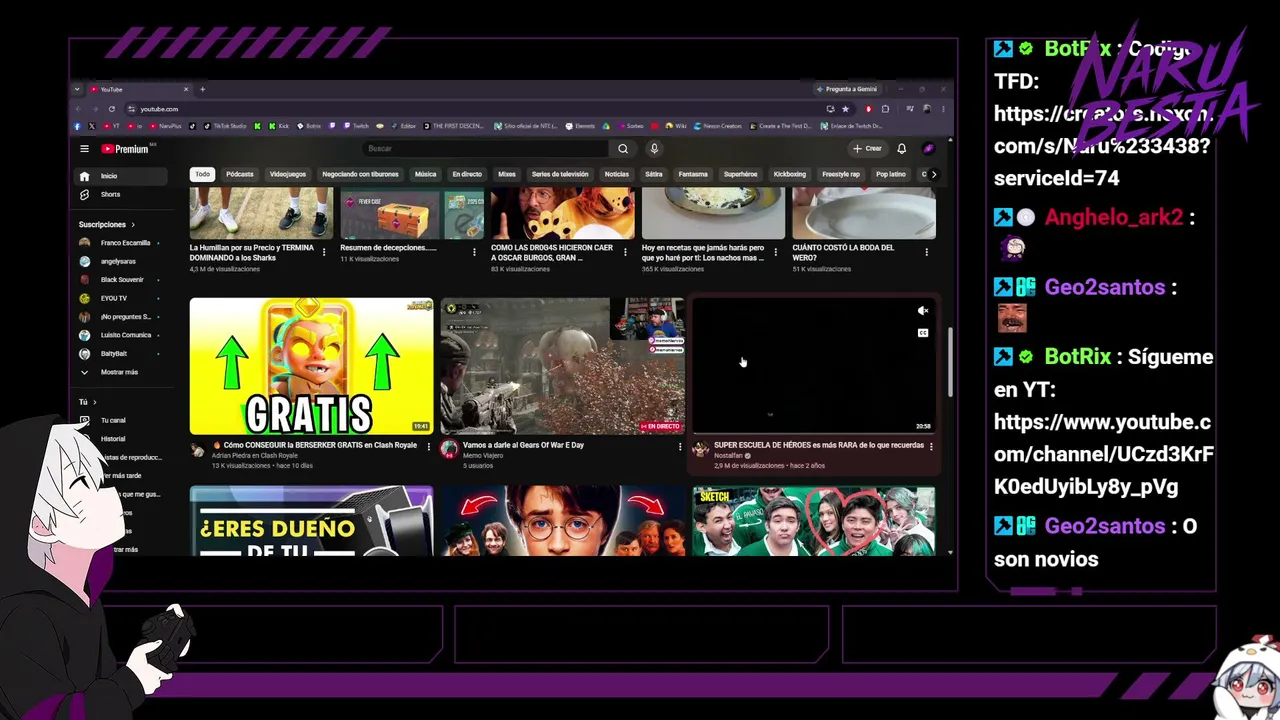Open the GRATIS Clash Royale video thumbnail
1280x720 pixels.
311,366
